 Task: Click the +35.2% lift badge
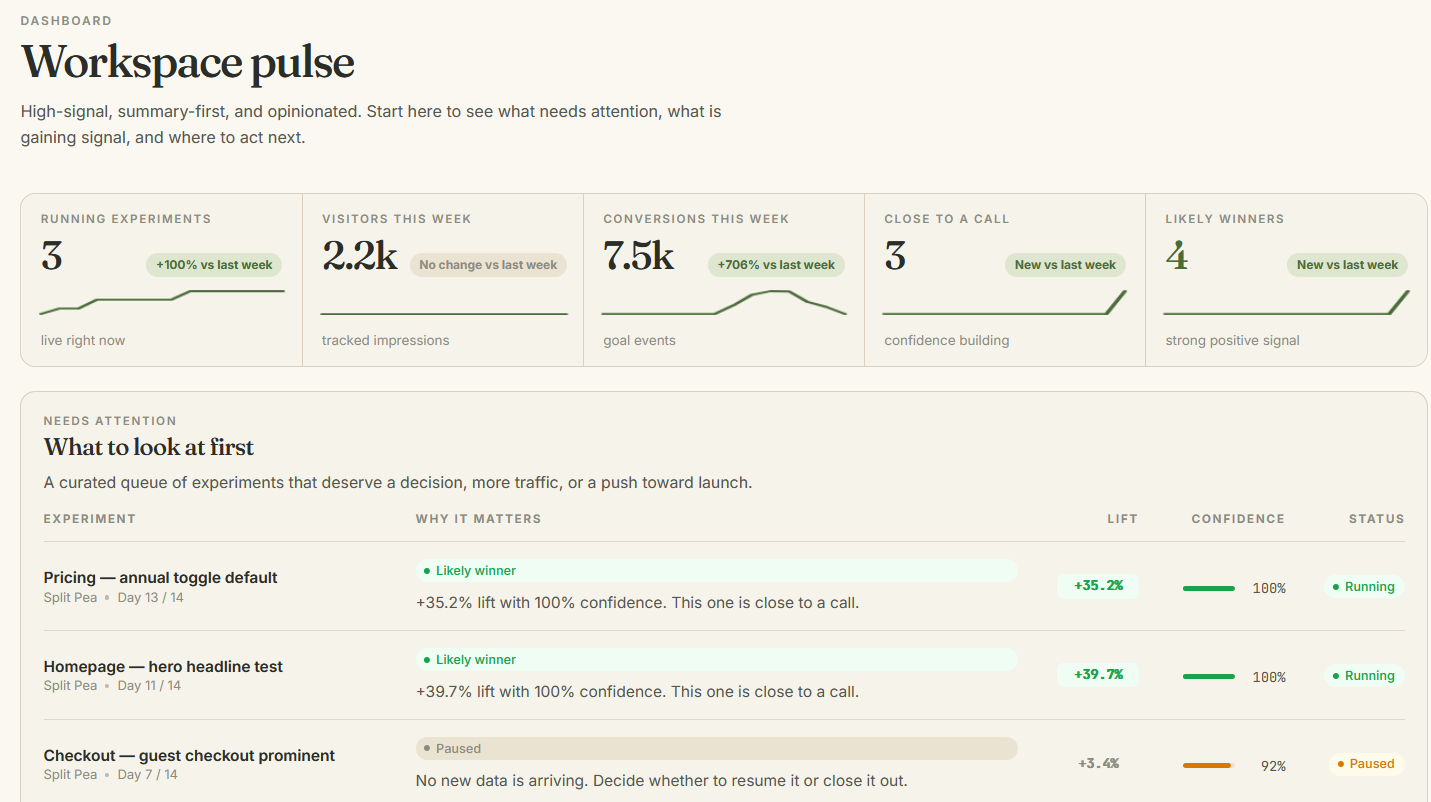(x=1098, y=586)
